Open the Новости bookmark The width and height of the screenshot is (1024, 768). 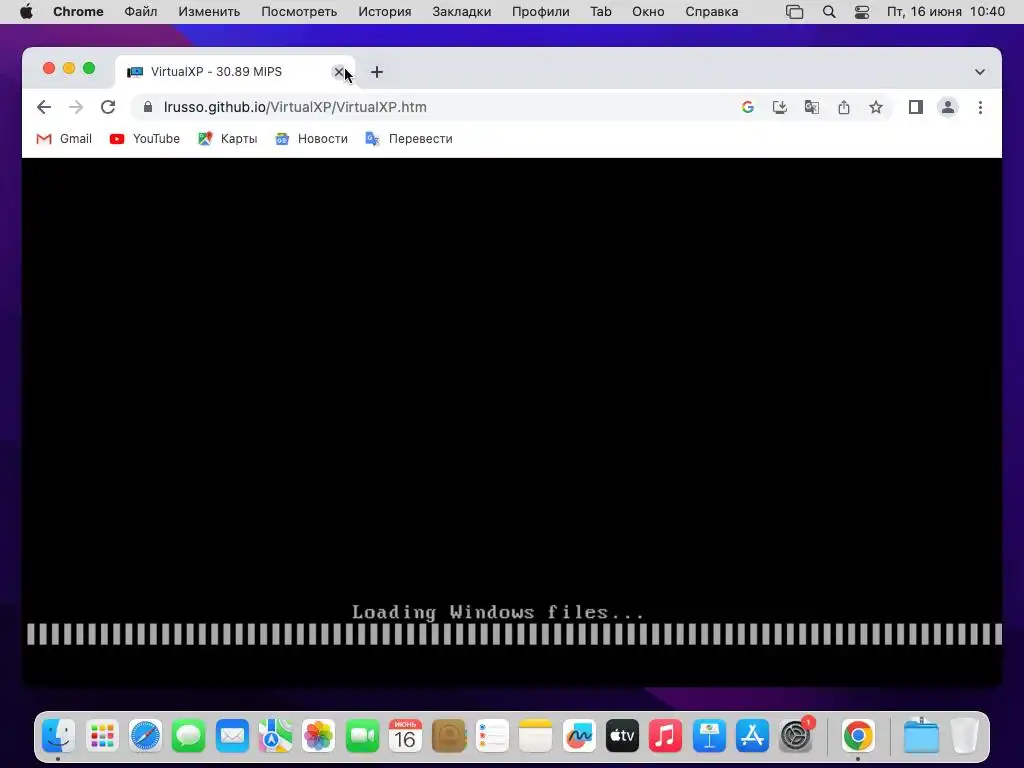pos(311,138)
